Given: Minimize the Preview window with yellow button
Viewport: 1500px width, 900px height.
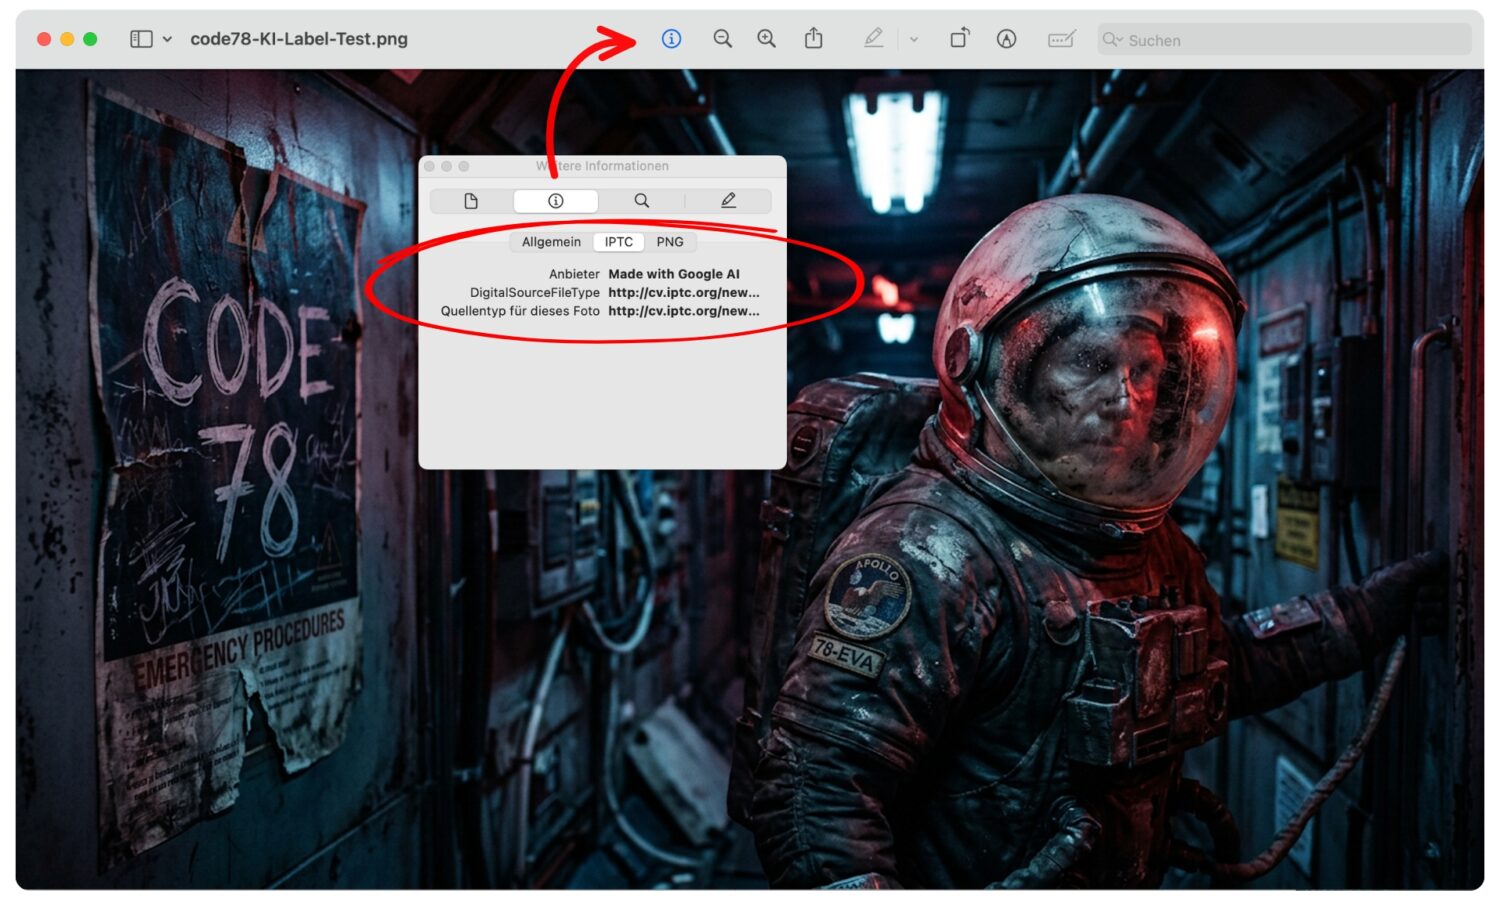Looking at the screenshot, I should [x=67, y=39].
